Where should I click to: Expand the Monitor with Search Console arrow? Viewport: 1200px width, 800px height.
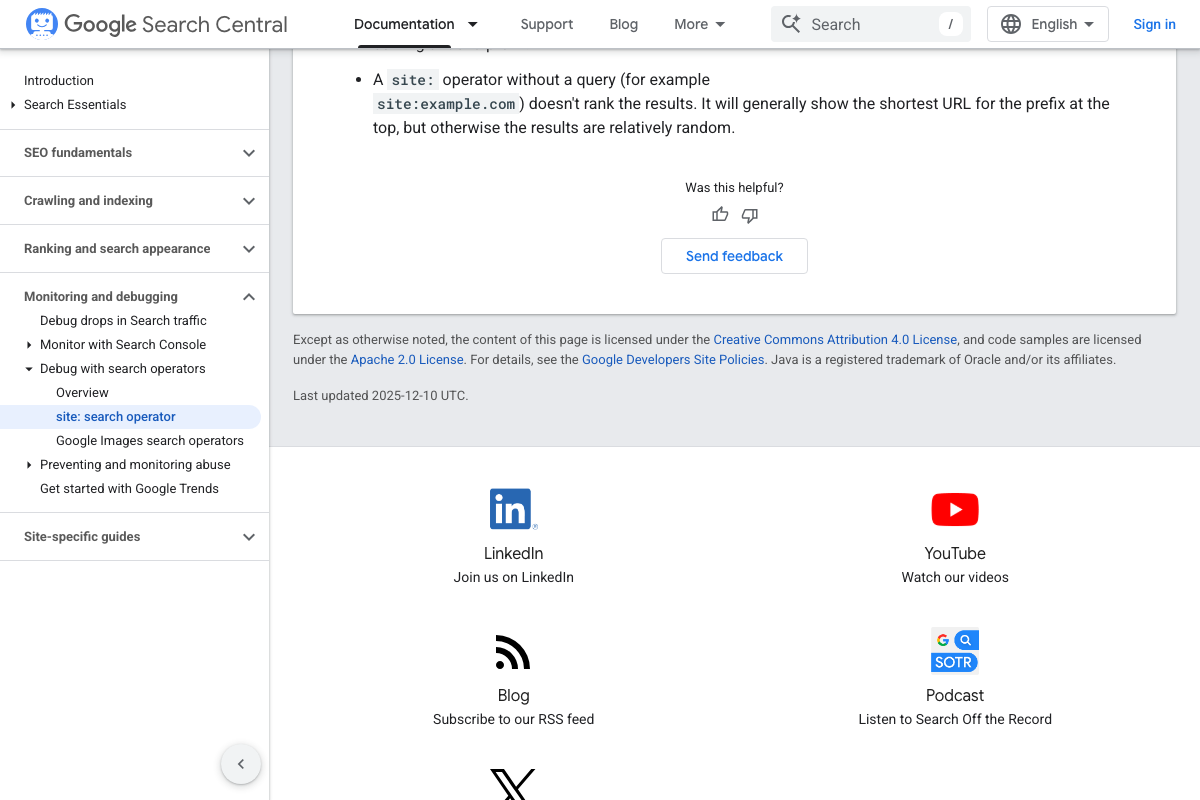click(x=29, y=345)
